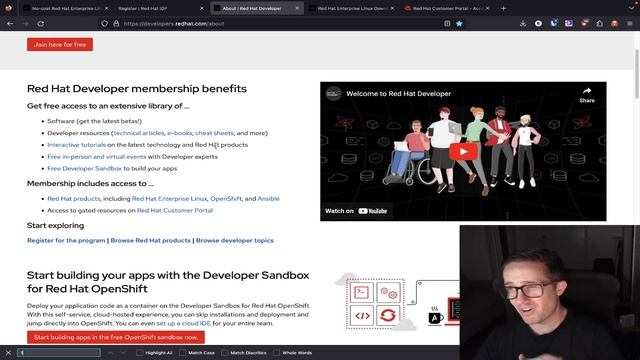Viewport: 640px width, 360px height.
Task: Close the About Red Hat Developer tab
Action: (x=297, y=8)
